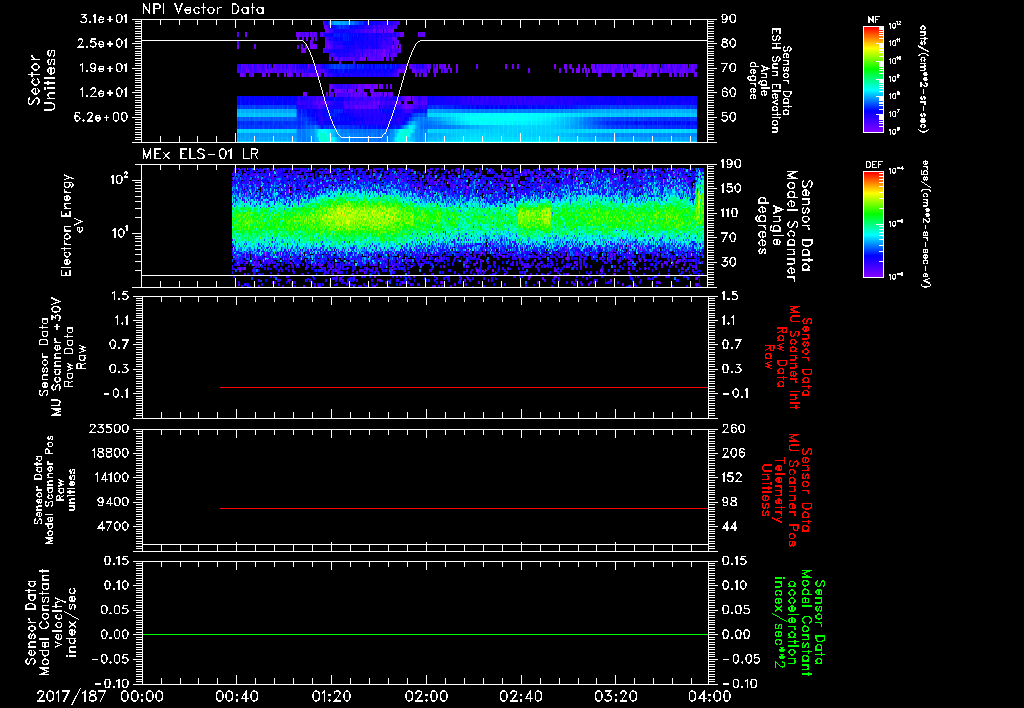
Task: Click the NF flux color bar
Action: [x=873, y=78]
